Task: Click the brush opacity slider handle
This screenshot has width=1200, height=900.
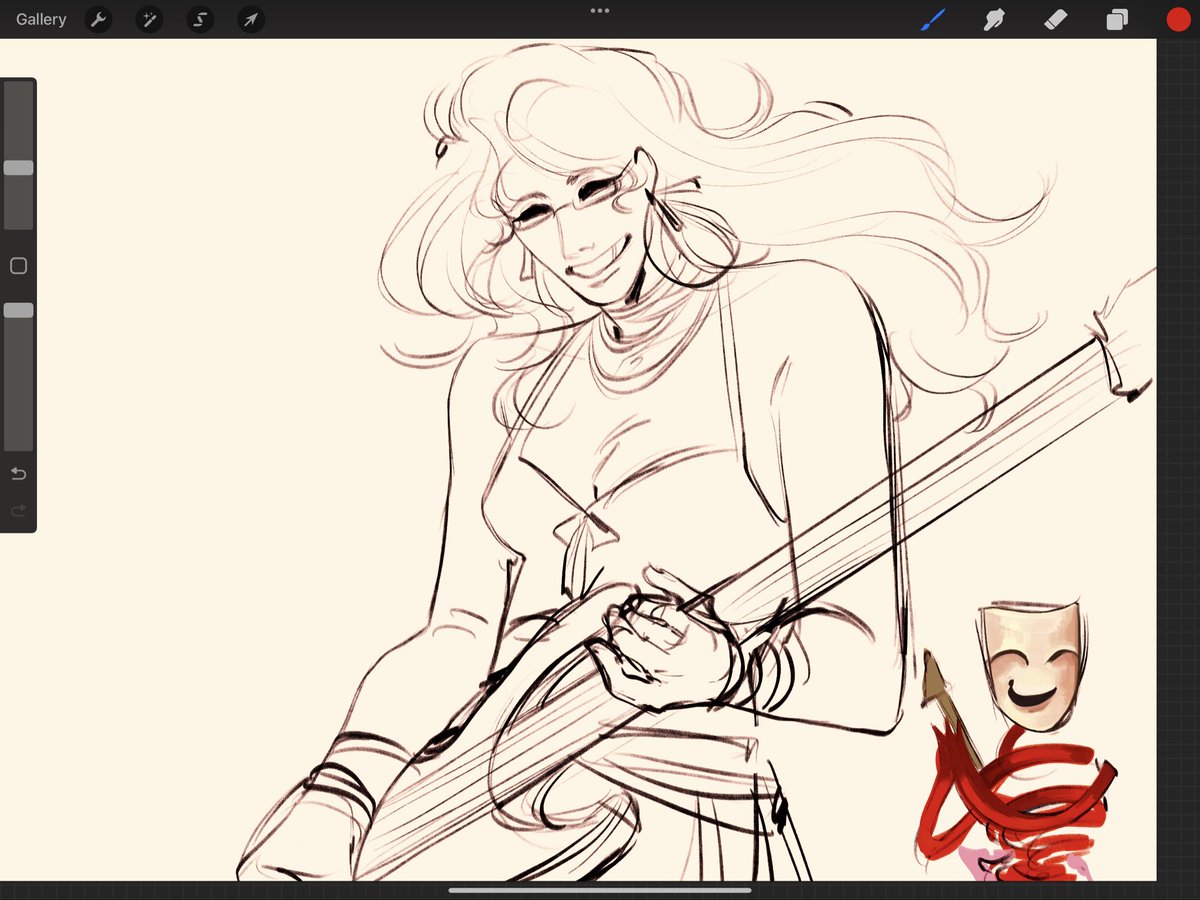Action: (x=18, y=311)
